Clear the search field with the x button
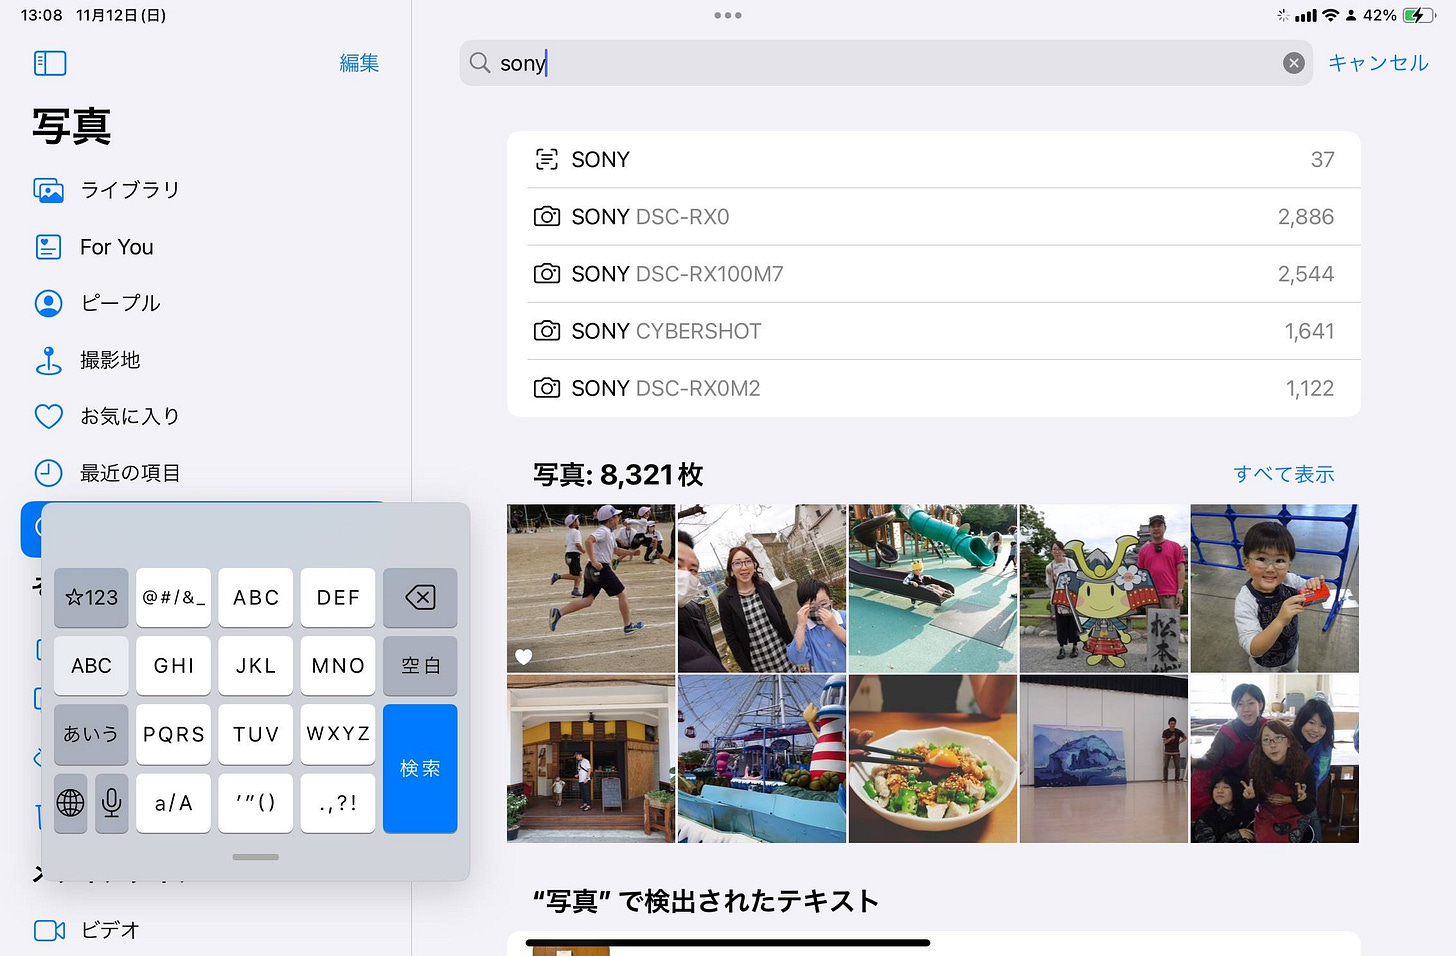Screen dimensions: 1456x956 tap(1294, 63)
